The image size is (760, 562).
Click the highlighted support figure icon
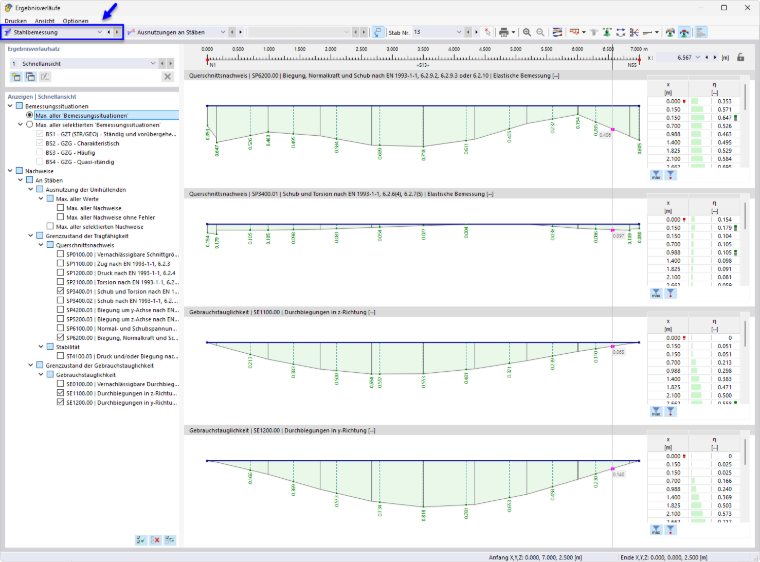[x=684, y=32]
